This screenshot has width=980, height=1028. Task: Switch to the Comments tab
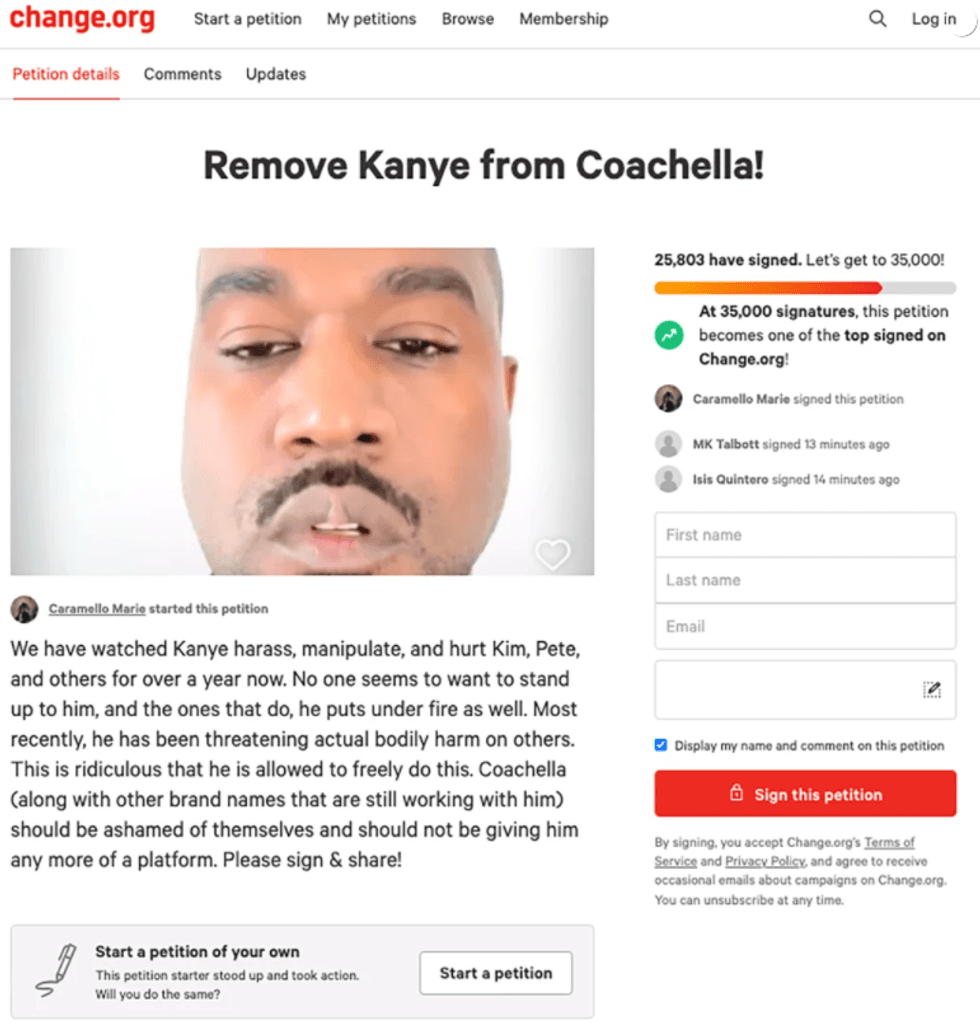click(x=182, y=74)
